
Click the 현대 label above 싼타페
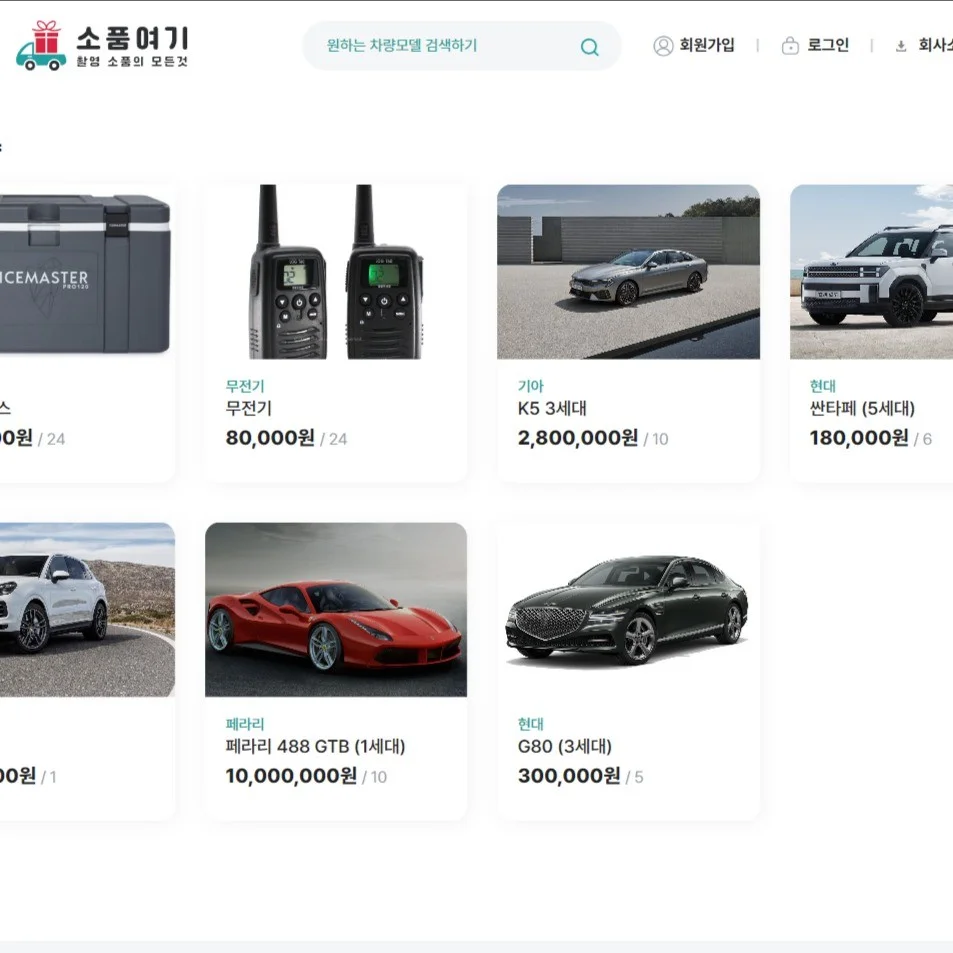tap(822, 386)
